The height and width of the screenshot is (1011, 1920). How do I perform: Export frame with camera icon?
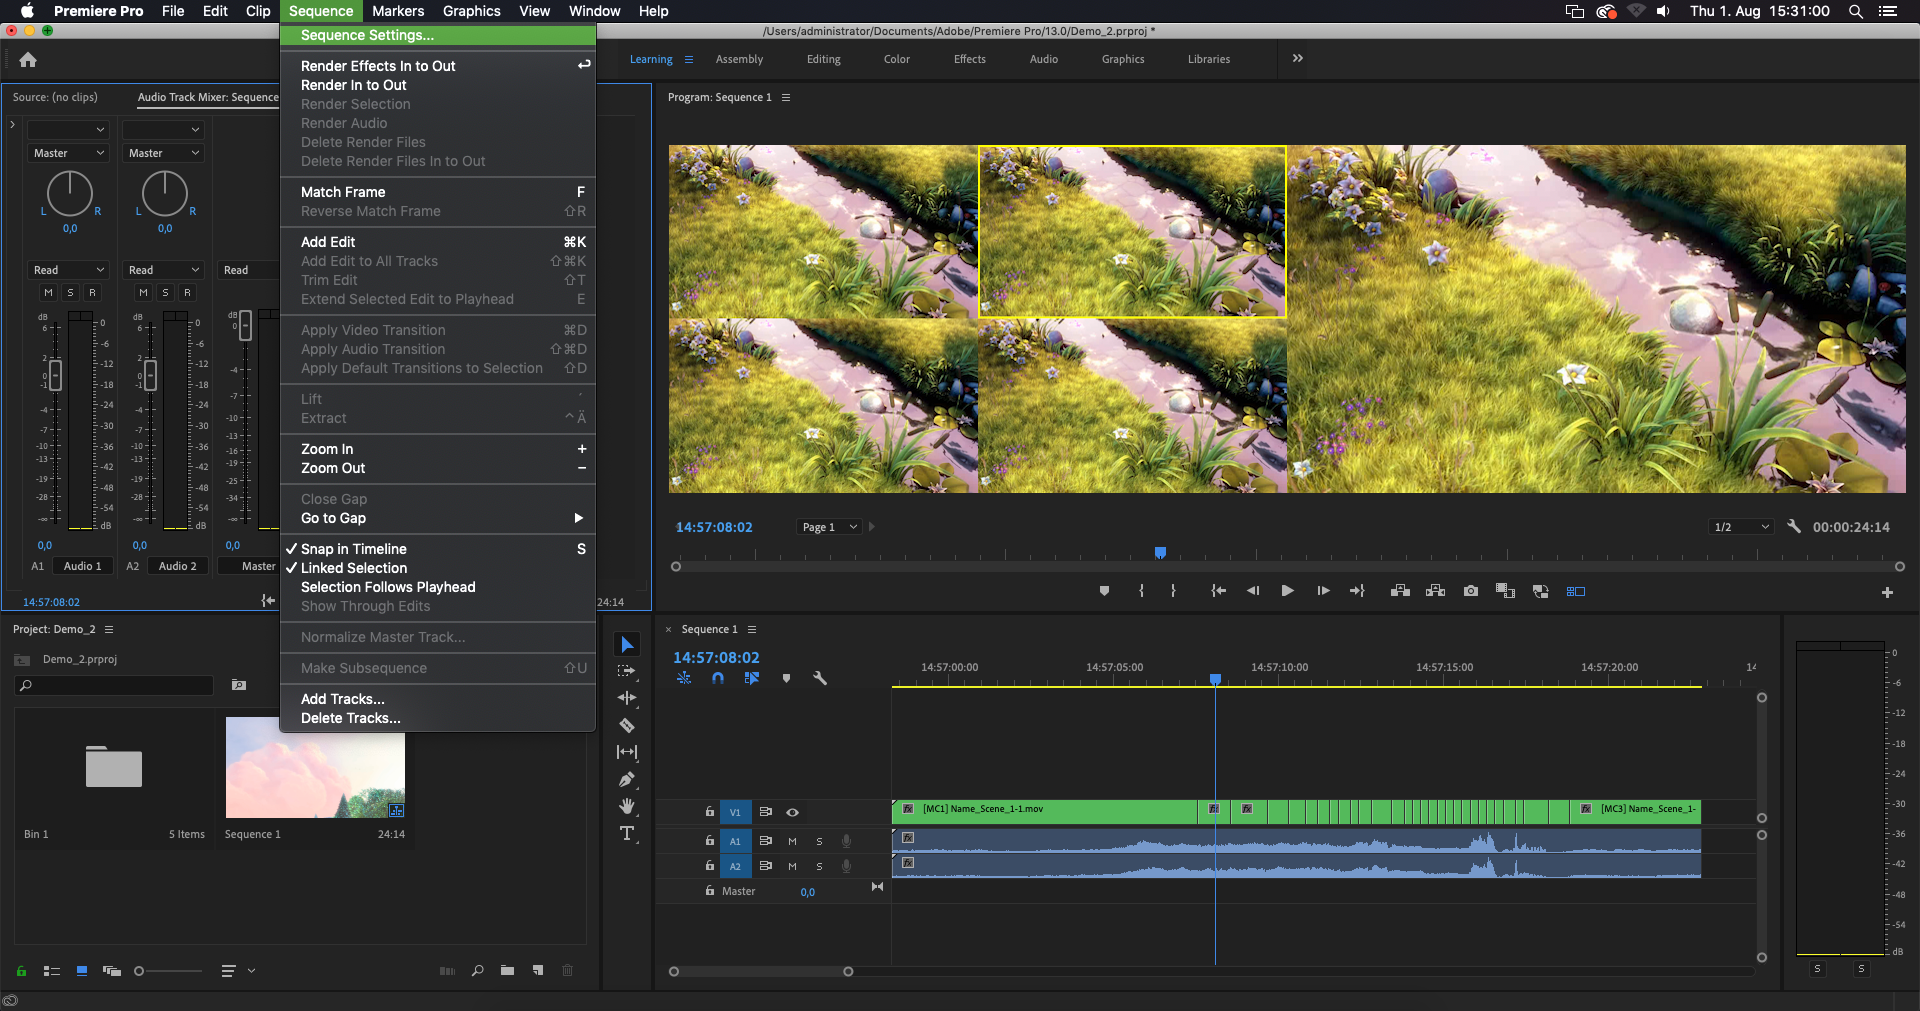coord(1470,591)
